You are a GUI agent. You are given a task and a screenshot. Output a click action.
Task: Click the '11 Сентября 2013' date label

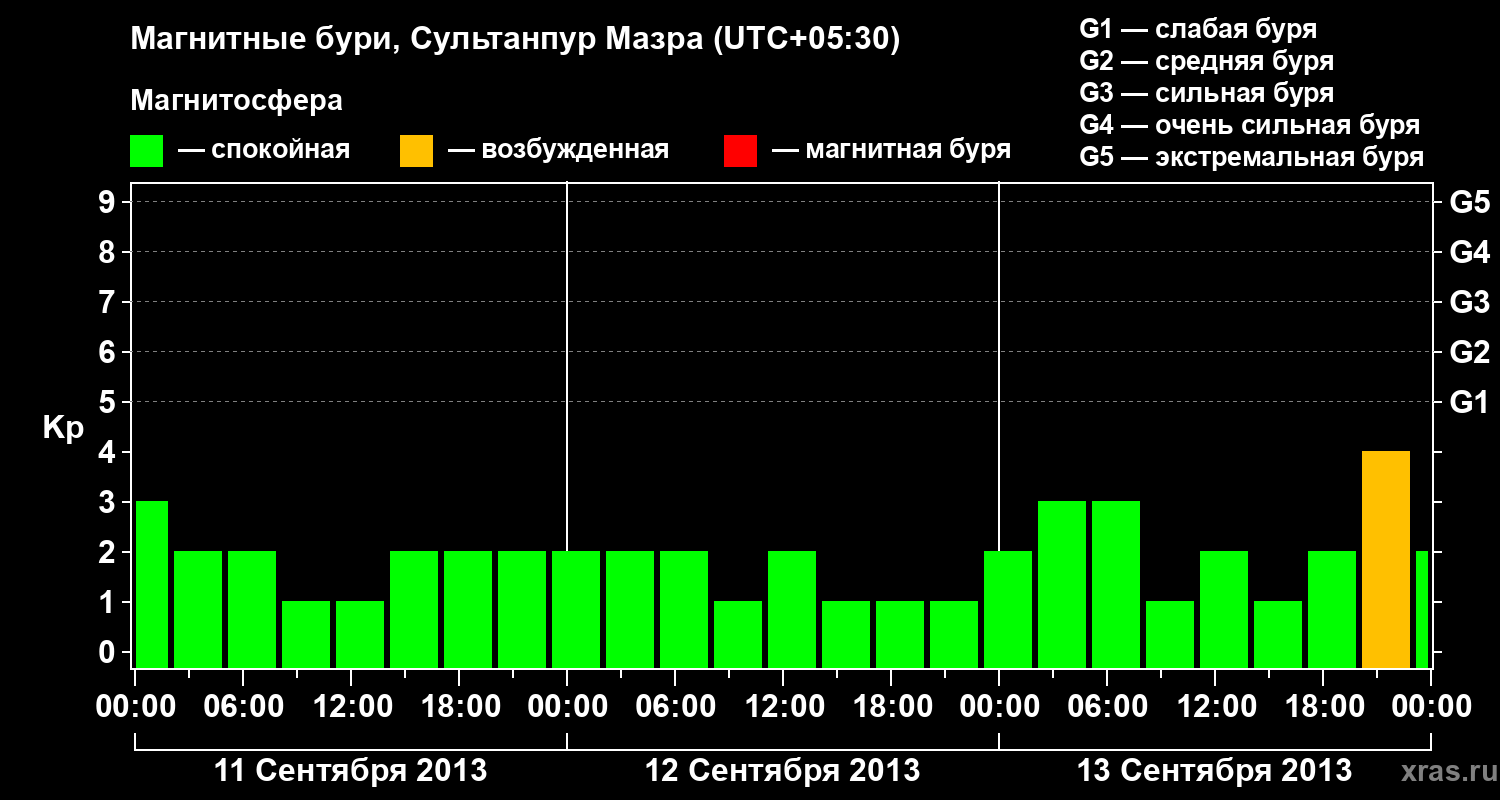click(351, 771)
